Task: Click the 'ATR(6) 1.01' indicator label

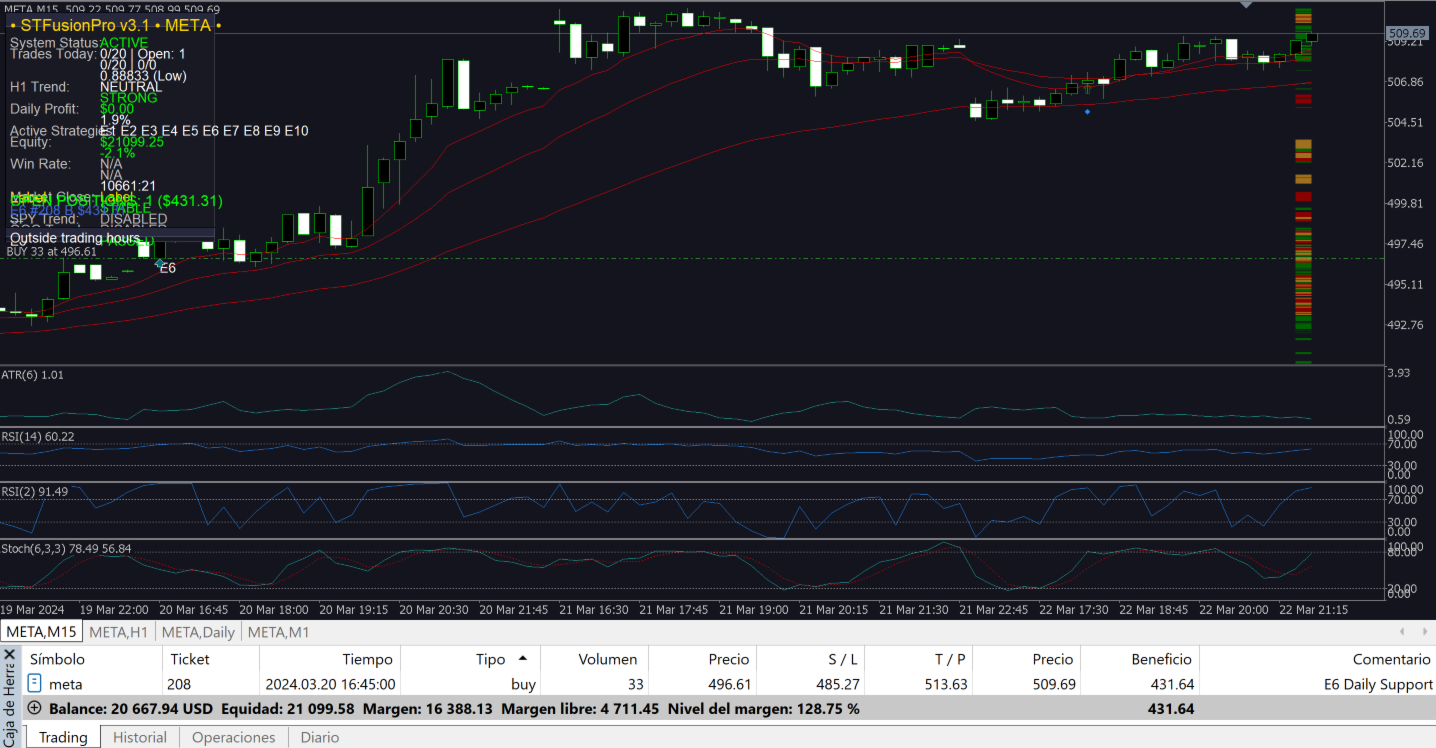Action: click(32, 375)
